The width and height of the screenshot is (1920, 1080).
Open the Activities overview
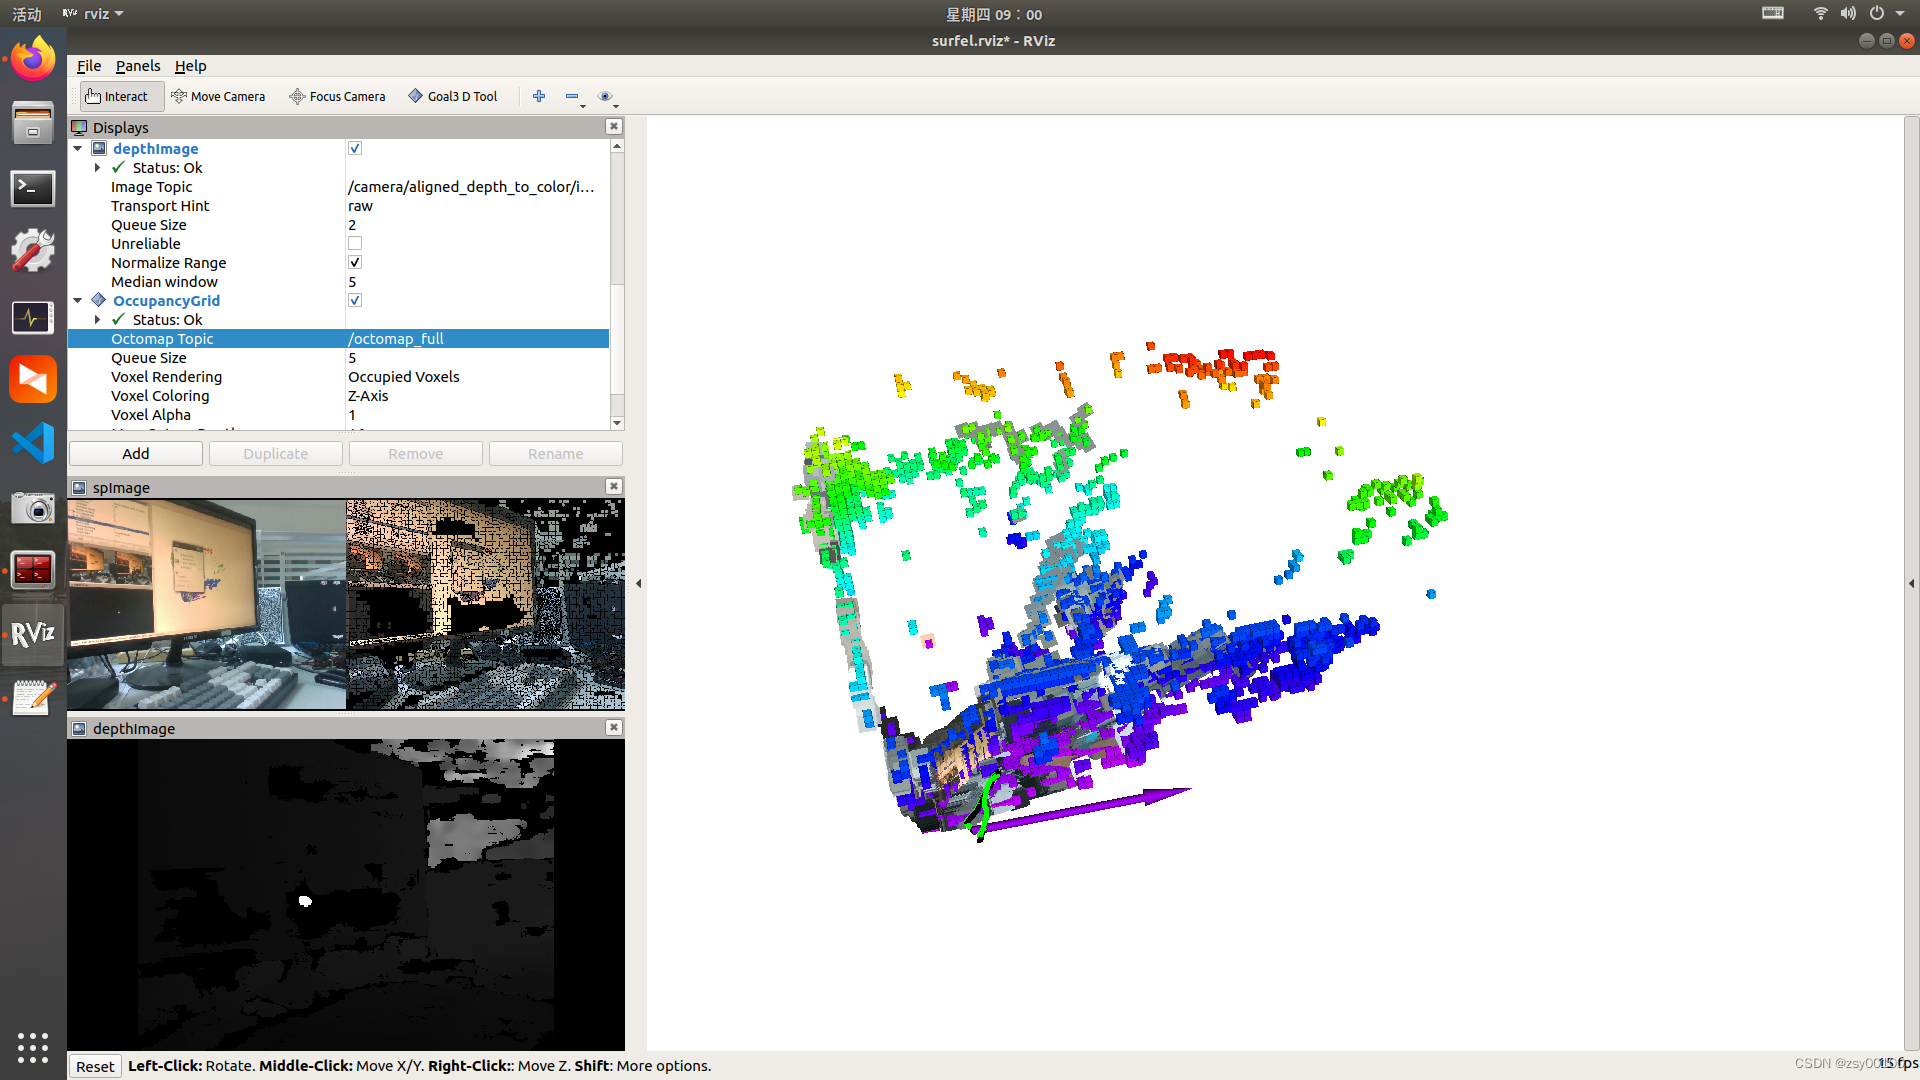tap(27, 14)
